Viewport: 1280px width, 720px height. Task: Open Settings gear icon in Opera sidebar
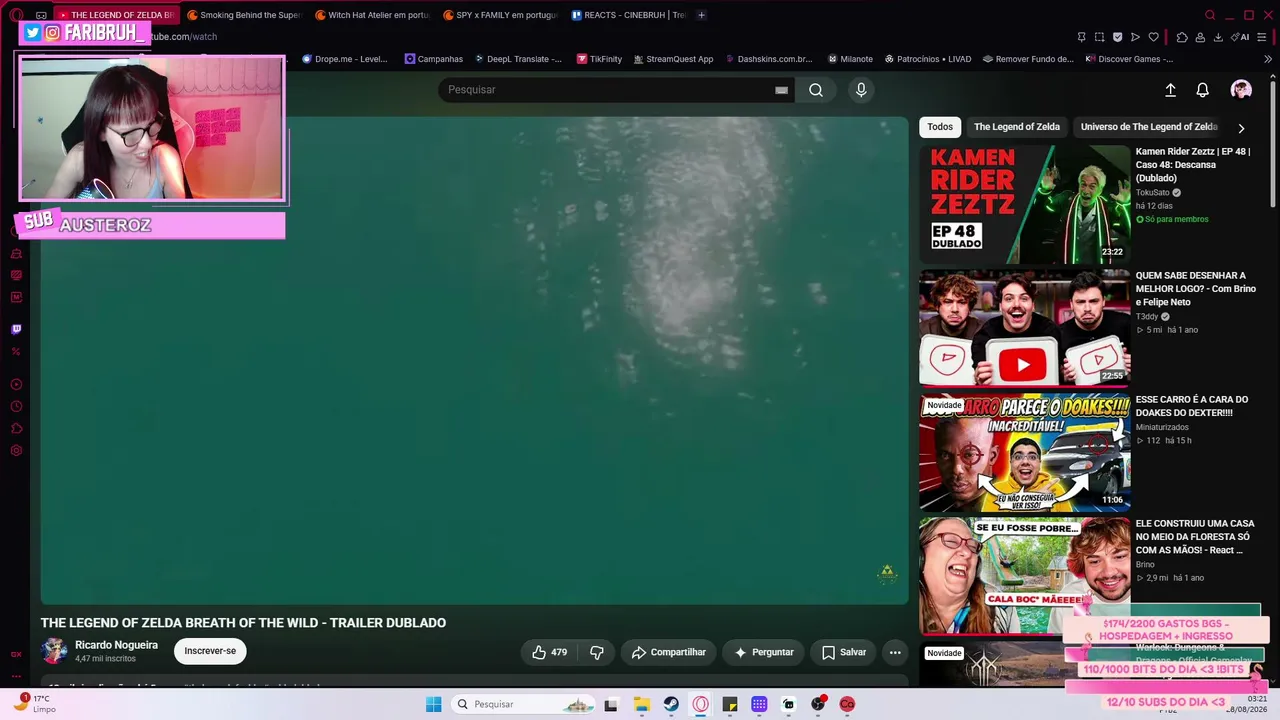(16, 450)
